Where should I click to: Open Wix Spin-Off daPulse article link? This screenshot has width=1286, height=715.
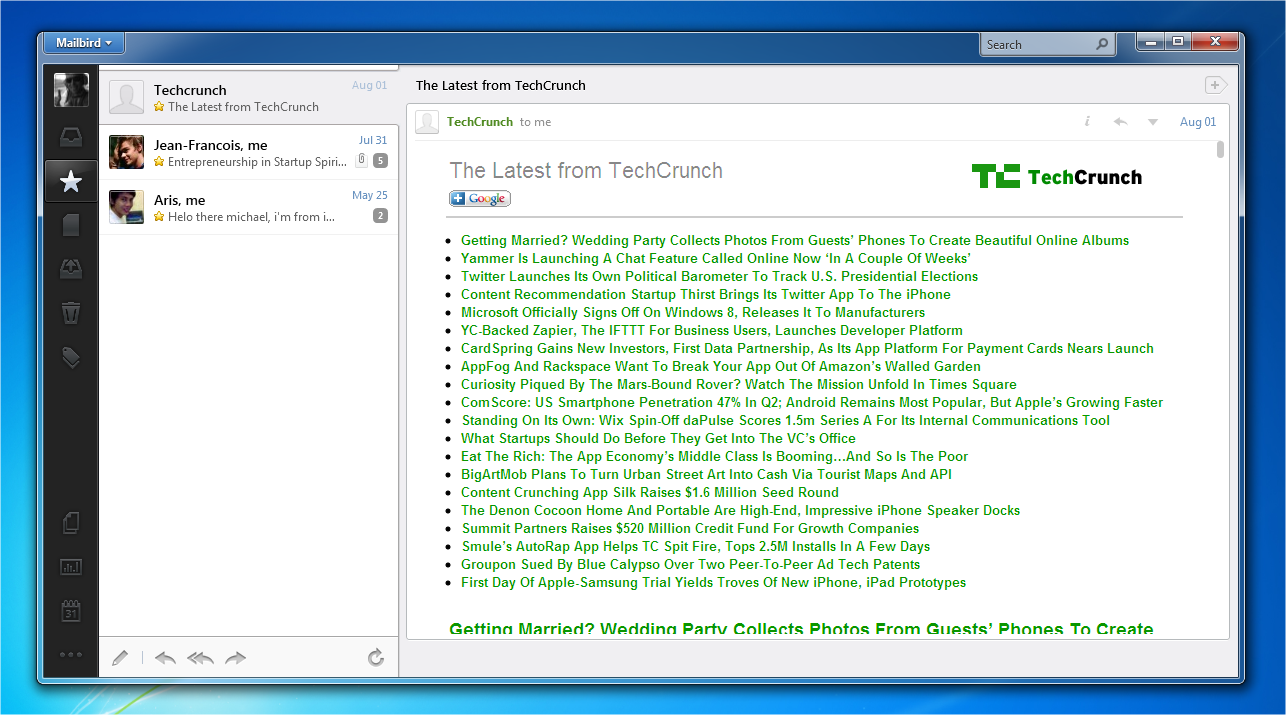(786, 420)
